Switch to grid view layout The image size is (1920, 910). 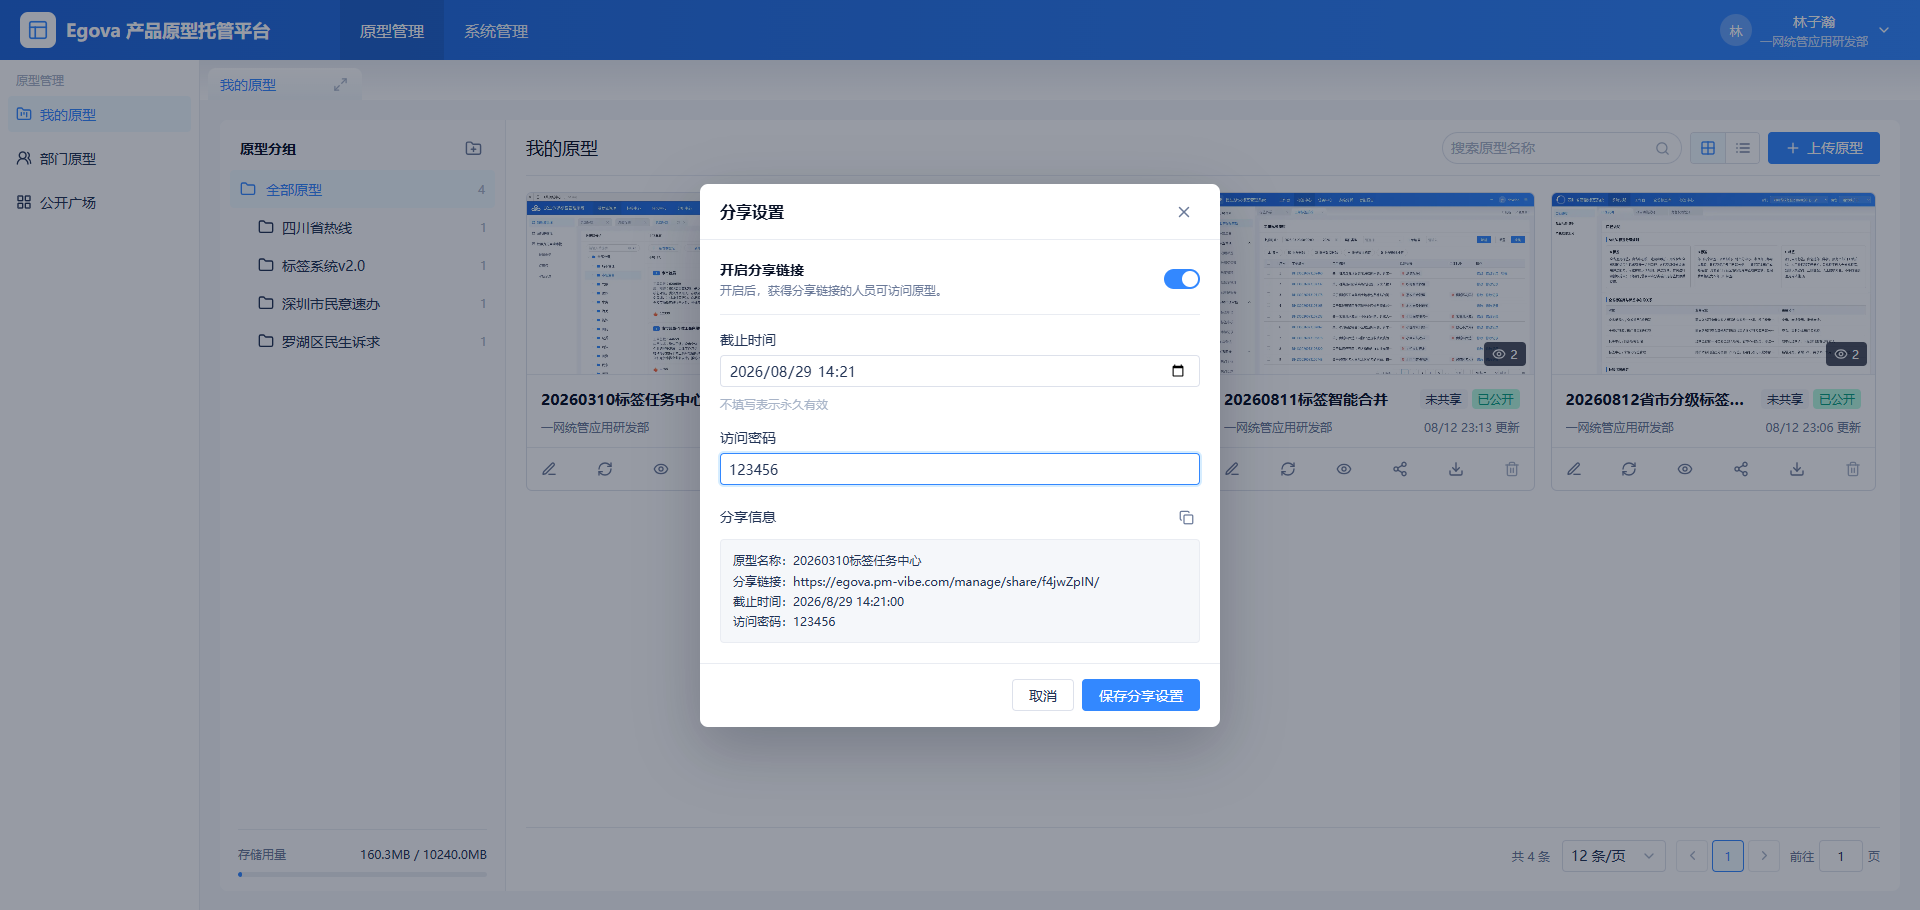coord(1708,148)
